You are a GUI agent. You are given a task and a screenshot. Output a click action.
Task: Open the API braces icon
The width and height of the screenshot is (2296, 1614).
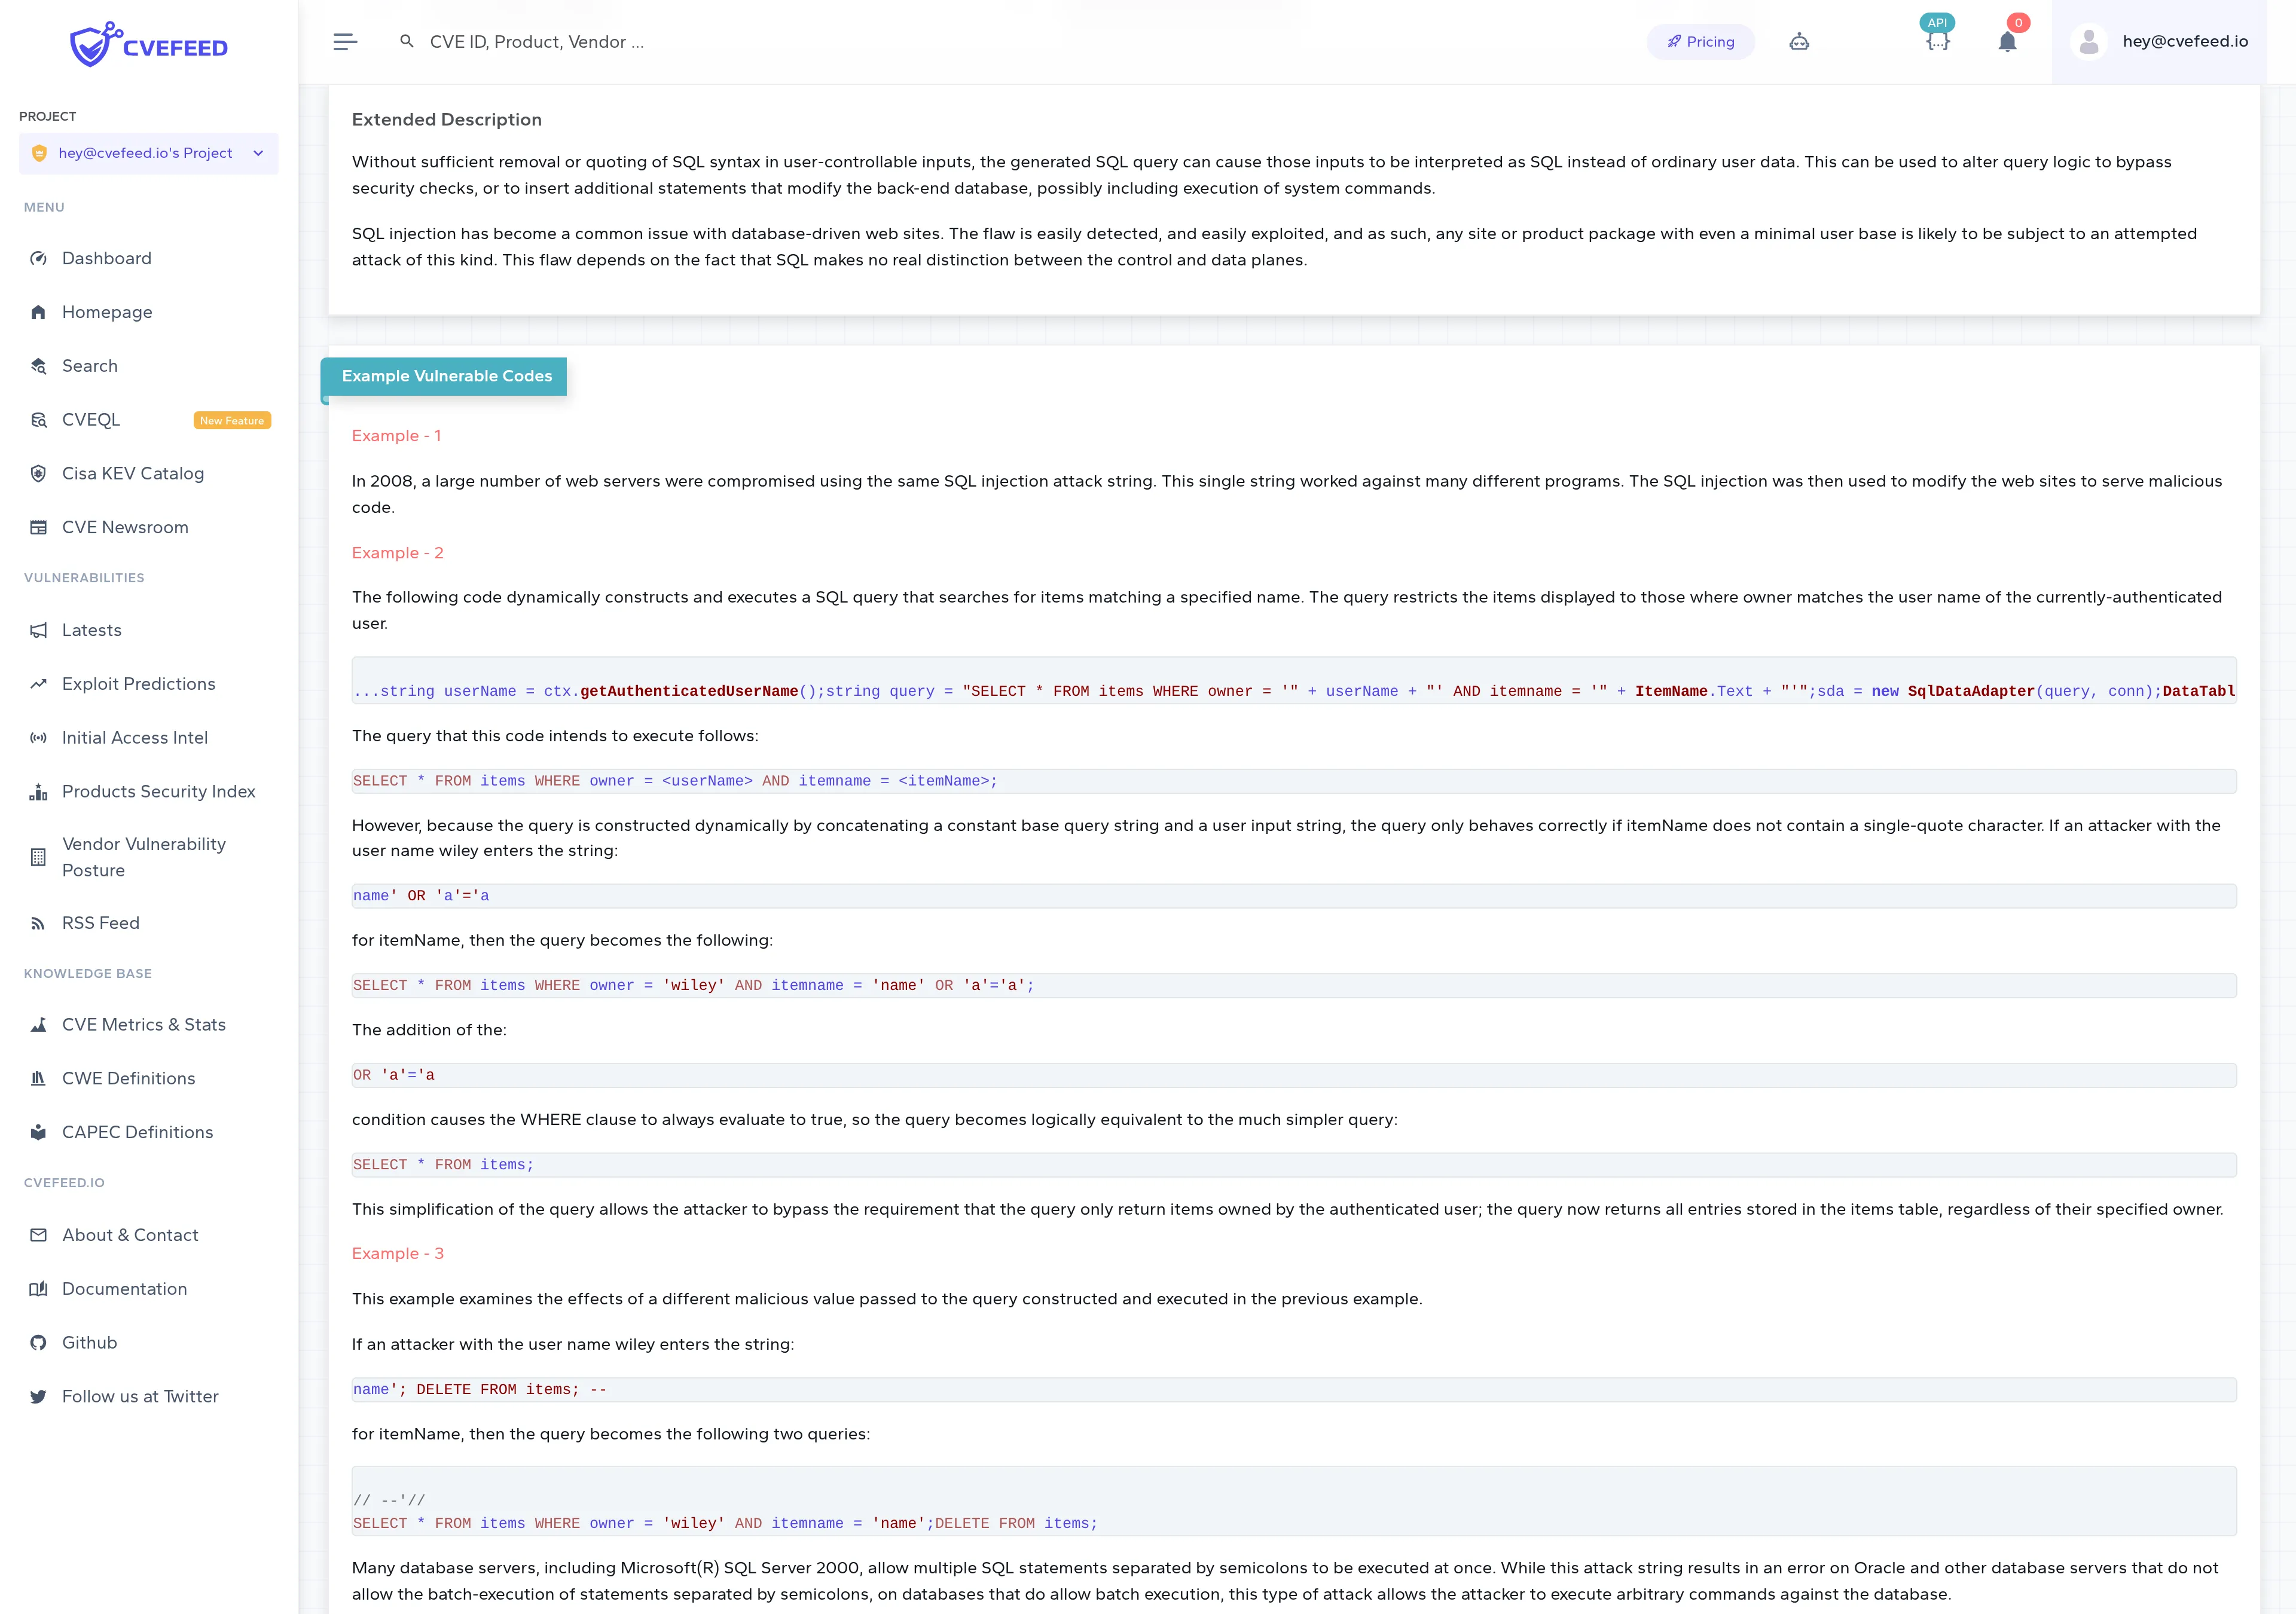coord(1938,42)
